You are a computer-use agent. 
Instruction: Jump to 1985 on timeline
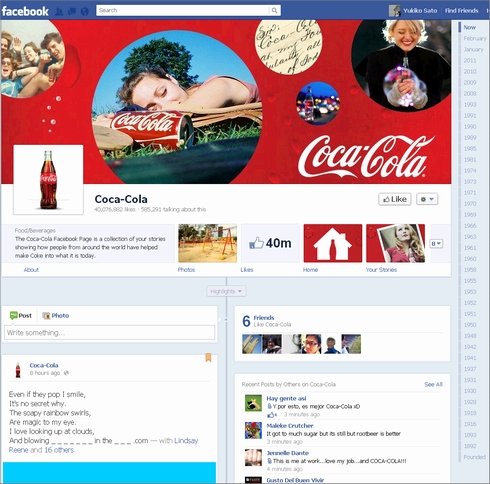click(x=470, y=148)
